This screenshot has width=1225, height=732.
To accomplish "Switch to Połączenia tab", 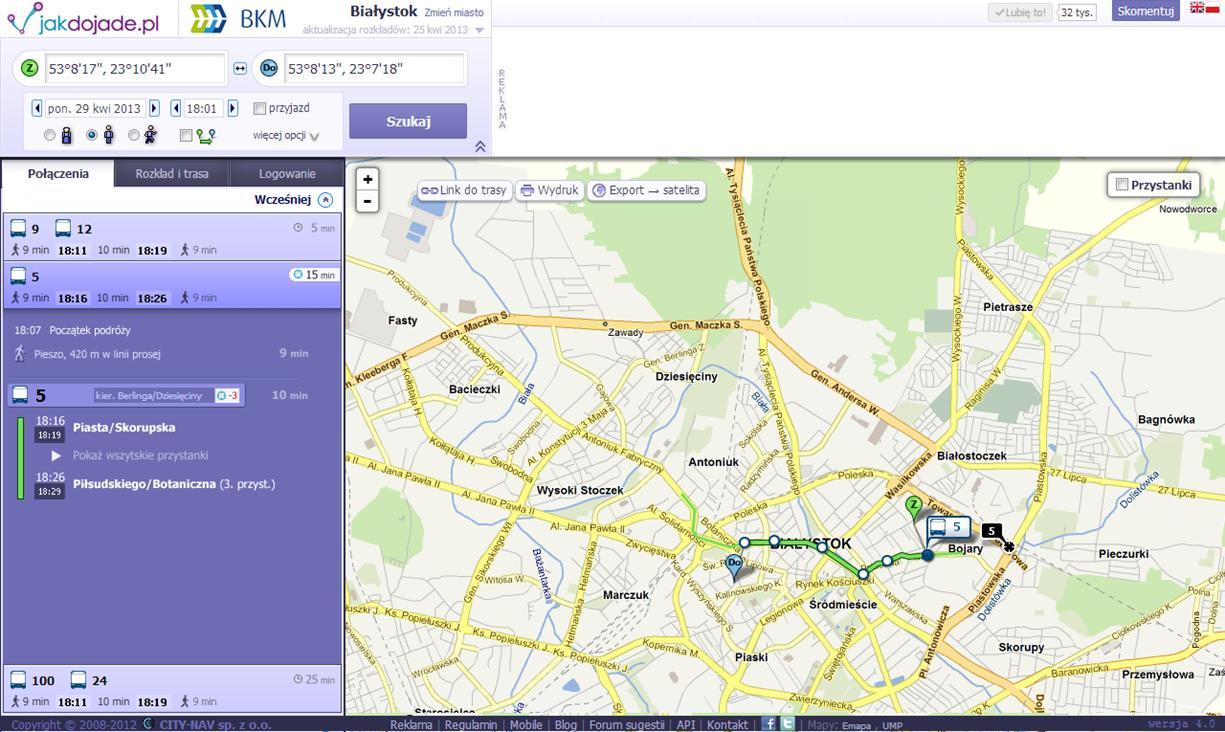I will pos(58,174).
